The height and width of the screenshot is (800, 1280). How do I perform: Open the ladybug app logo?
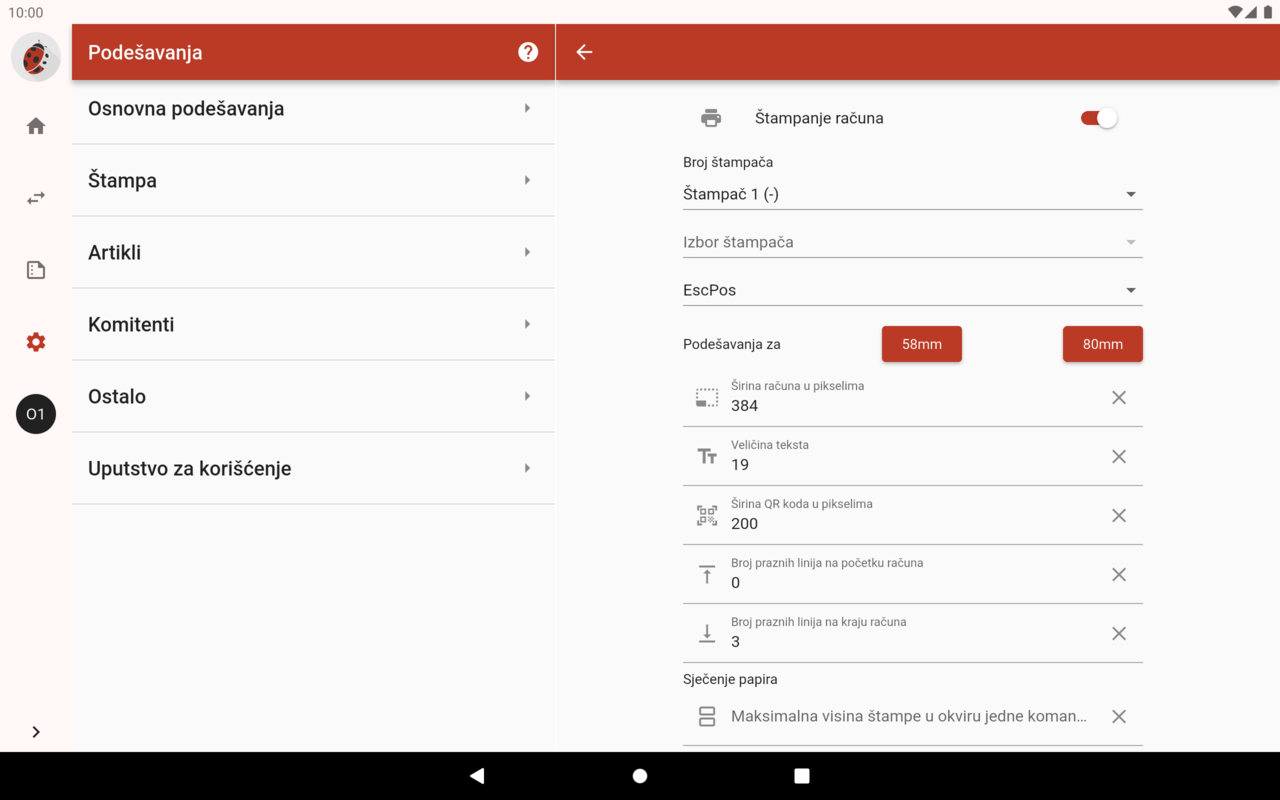click(36, 57)
